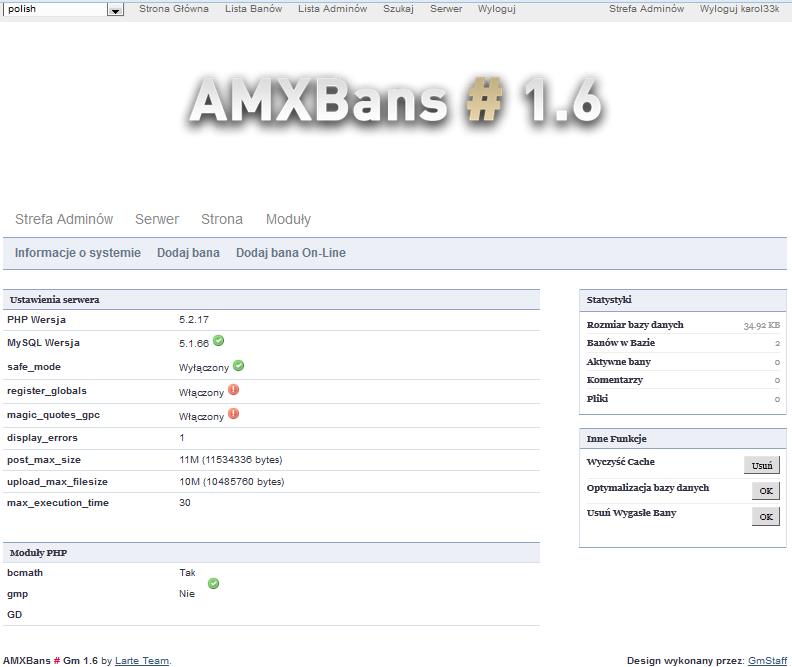Click upload_max_filesize value 10M (10485760 bytes)
The width and height of the screenshot is (792, 667).
[x=232, y=482]
